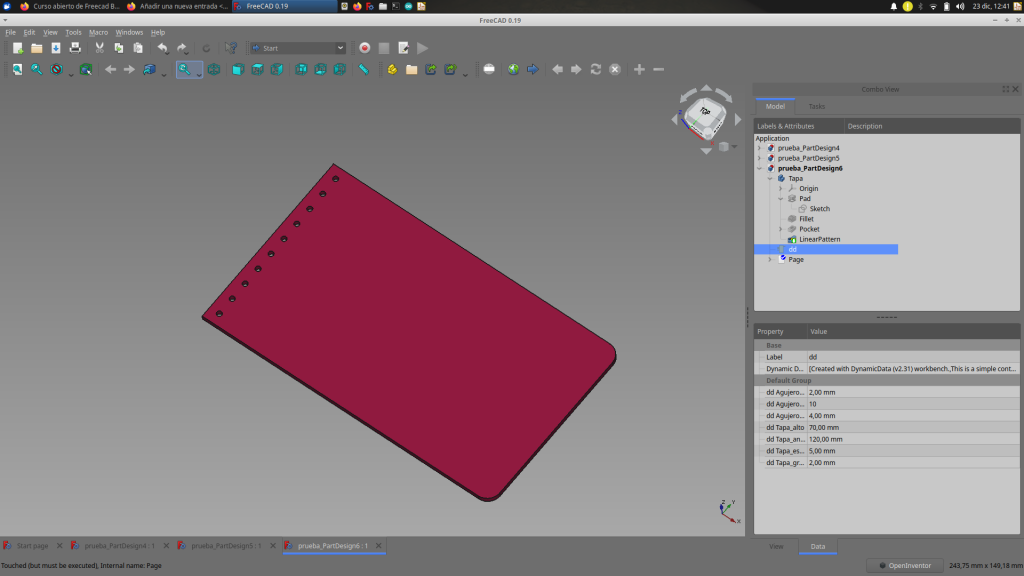
Task: Collapse the Pad tree node
Action: [x=781, y=198]
